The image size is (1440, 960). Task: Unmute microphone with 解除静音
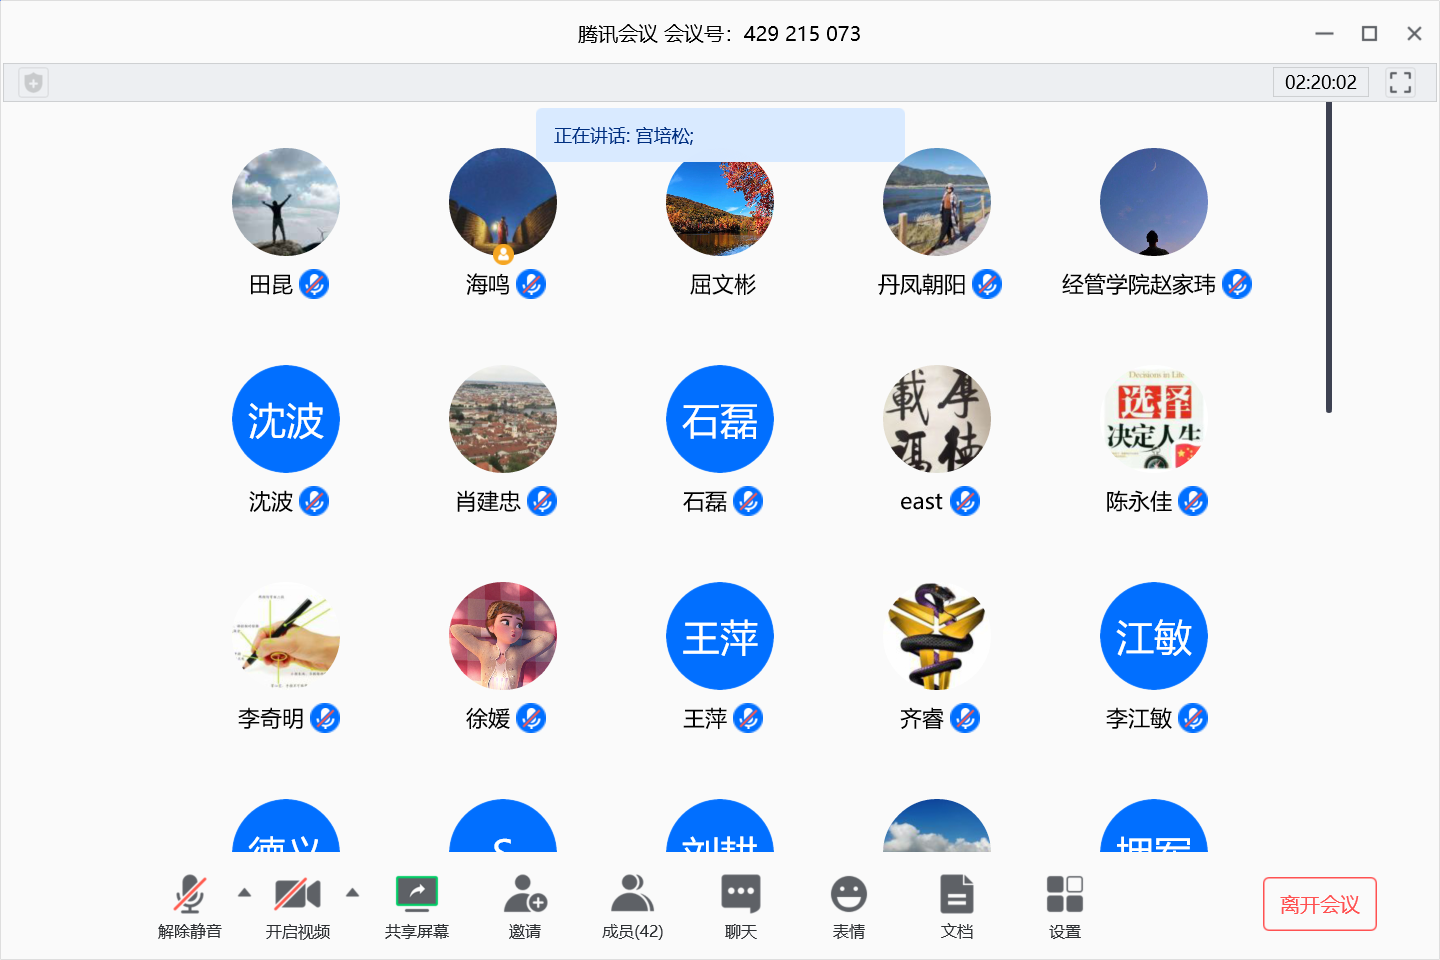click(x=190, y=895)
